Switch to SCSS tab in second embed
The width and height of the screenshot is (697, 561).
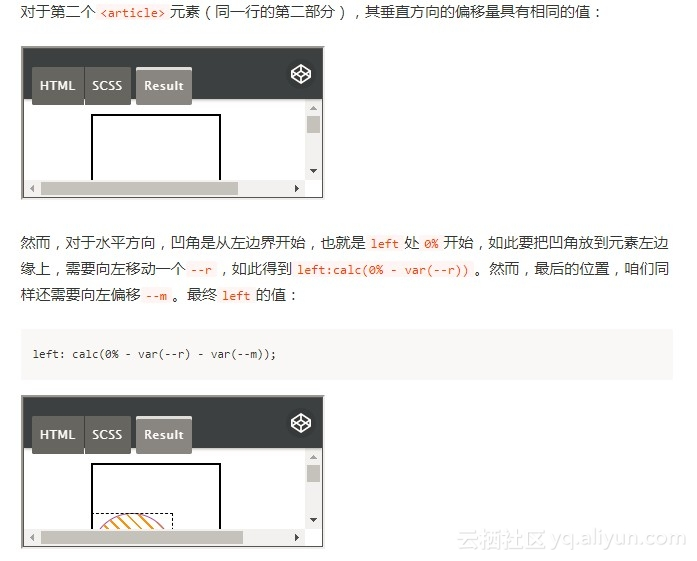pos(108,435)
